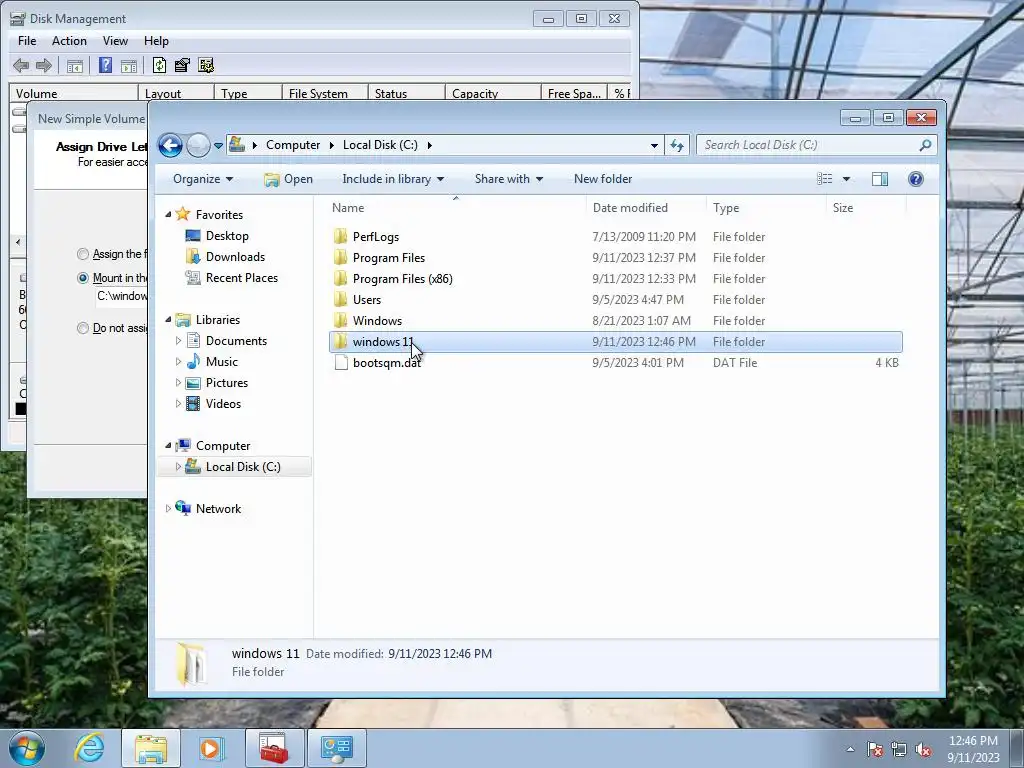This screenshot has width=1024, height=768.
Task: Open the view options dropdown arrow
Action: pyautogui.click(x=846, y=179)
